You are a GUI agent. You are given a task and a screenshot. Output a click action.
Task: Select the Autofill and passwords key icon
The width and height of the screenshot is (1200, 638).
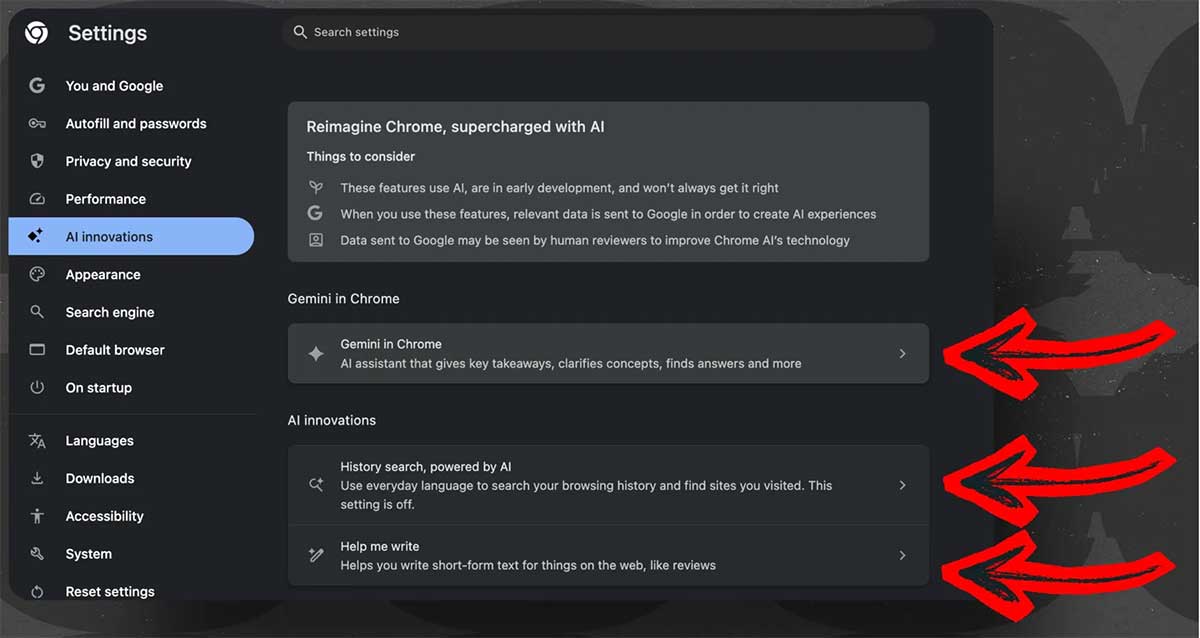36,123
